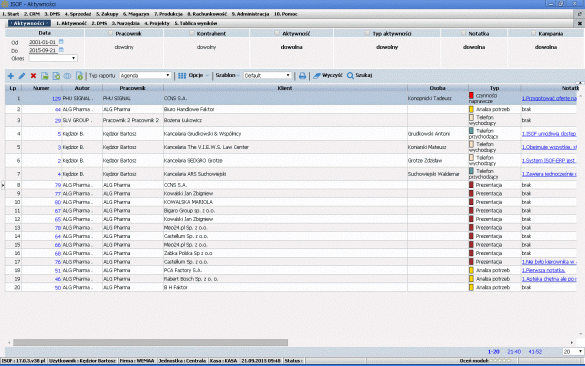Image resolution: width=585 pixels, height=366 pixels.
Task: Click the printer icon in the toolbar
Action: point(302,76)
